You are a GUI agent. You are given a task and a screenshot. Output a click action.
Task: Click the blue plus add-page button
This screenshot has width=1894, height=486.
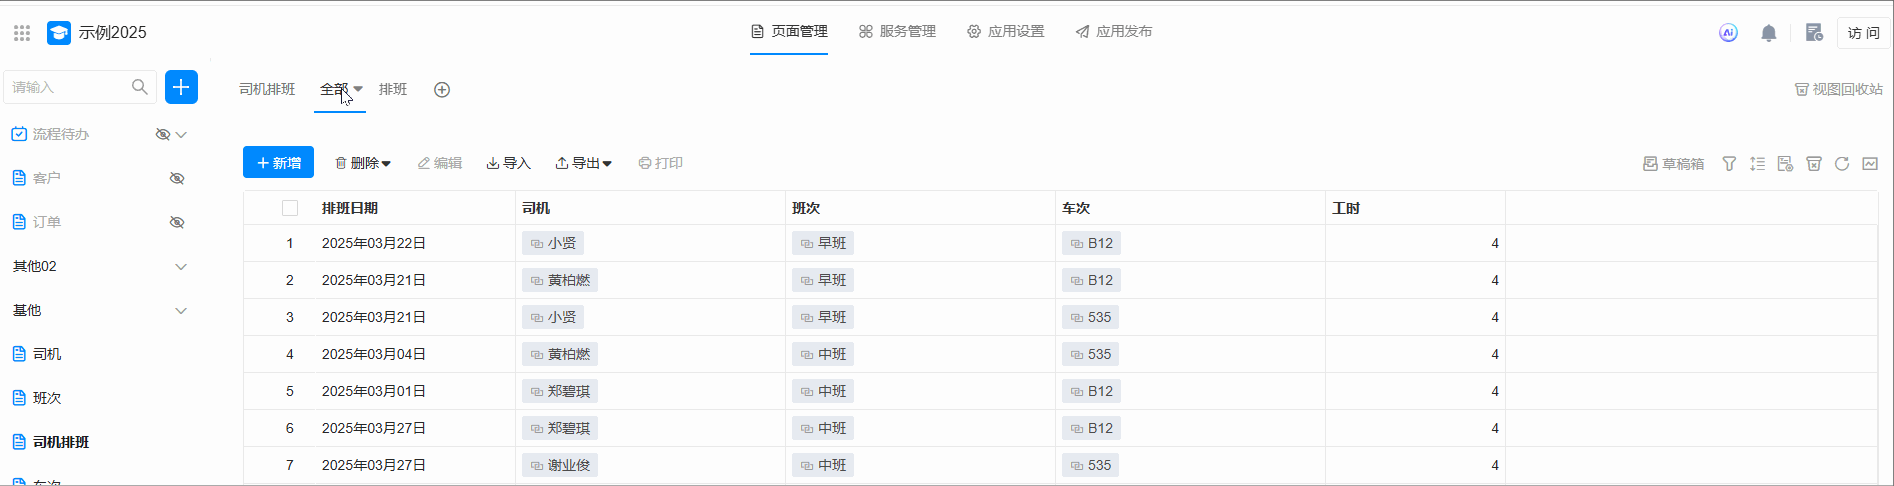(x=181, y=87)
